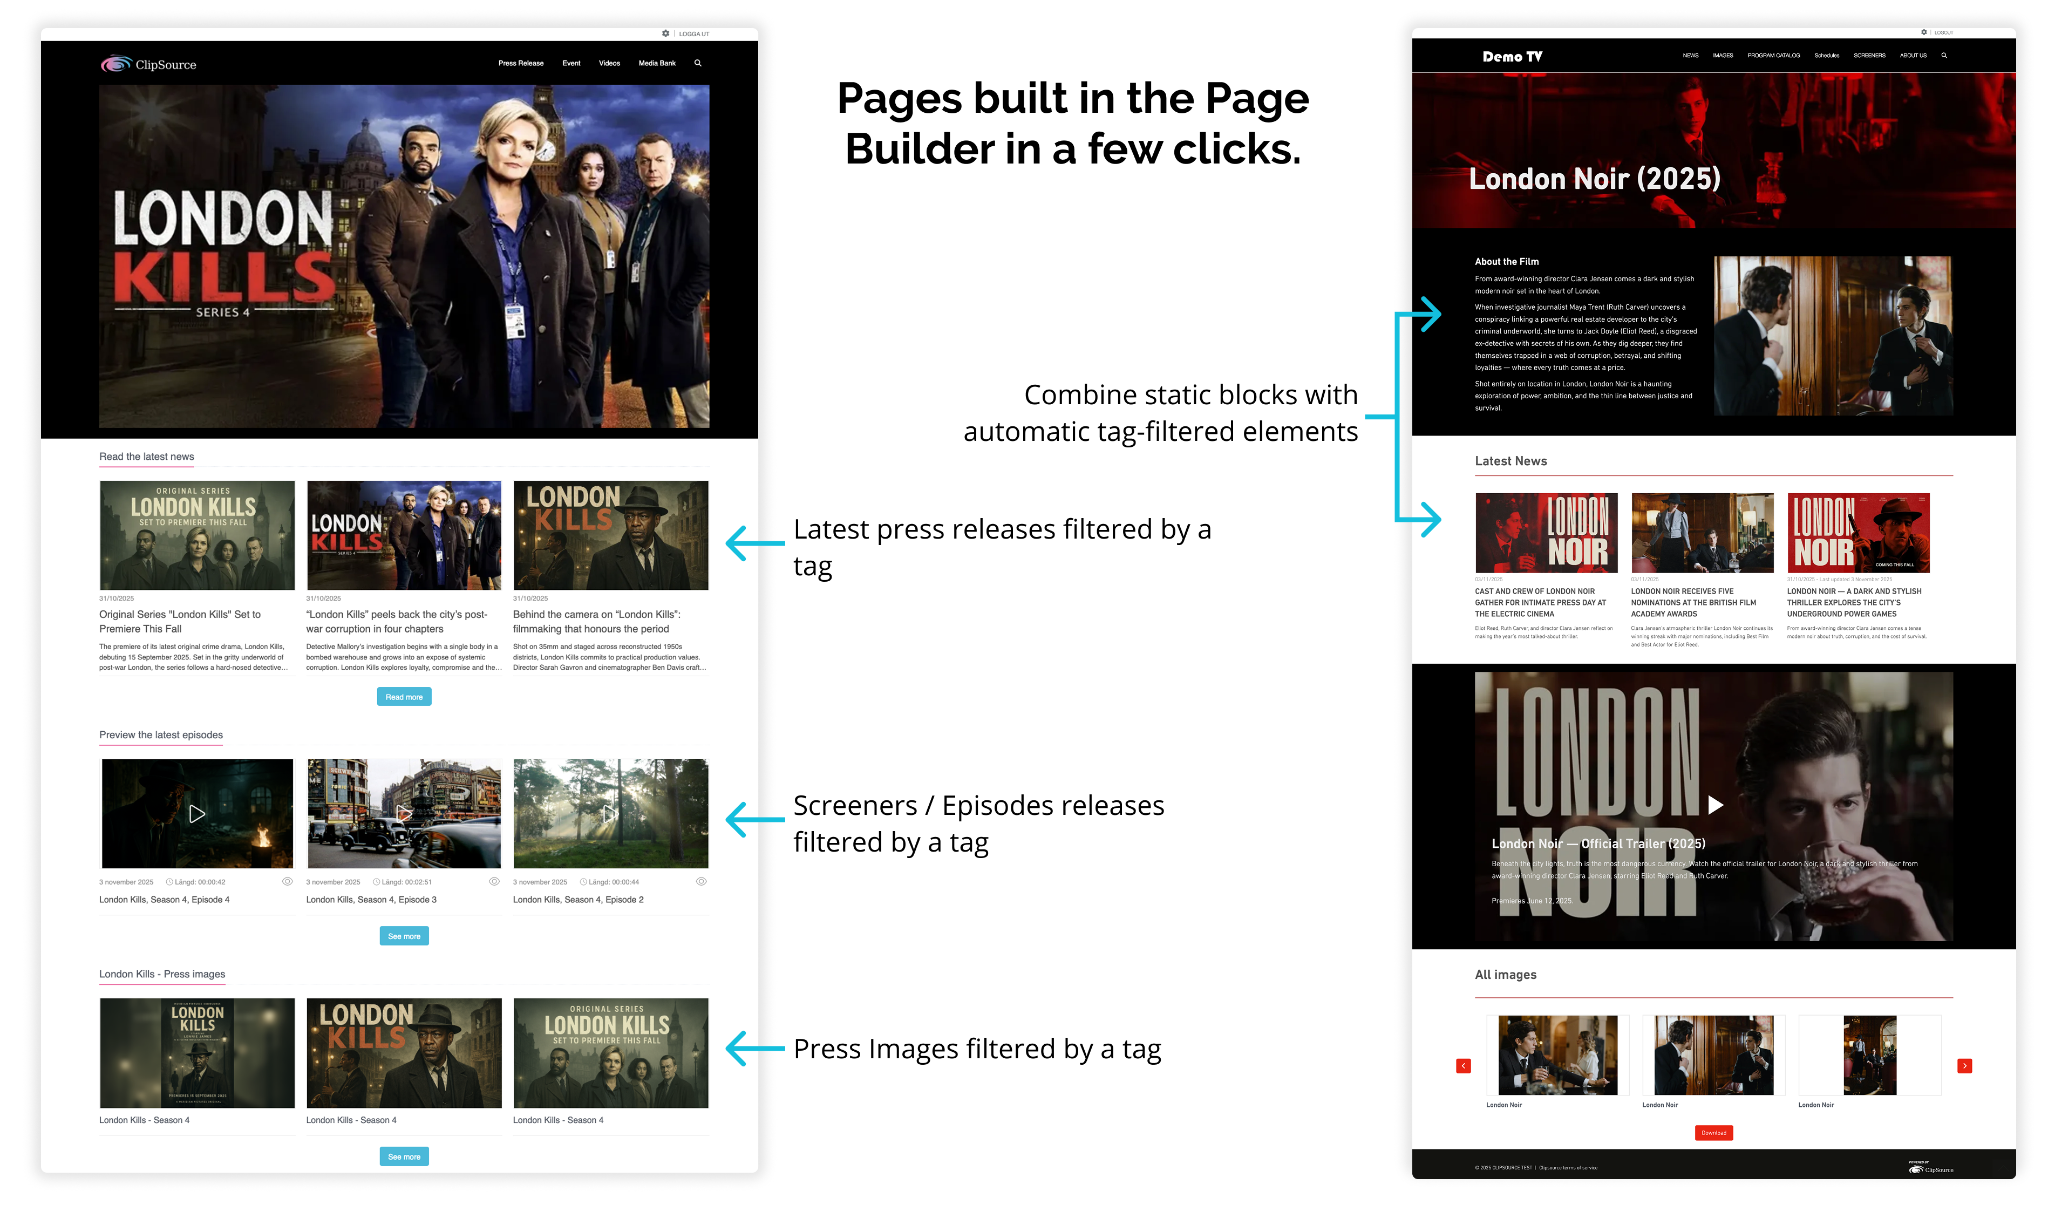2048x1206 pixels.
Task: Select PROGRAM CATALOG in Demo TV navigation
Action: [1773, 56]
